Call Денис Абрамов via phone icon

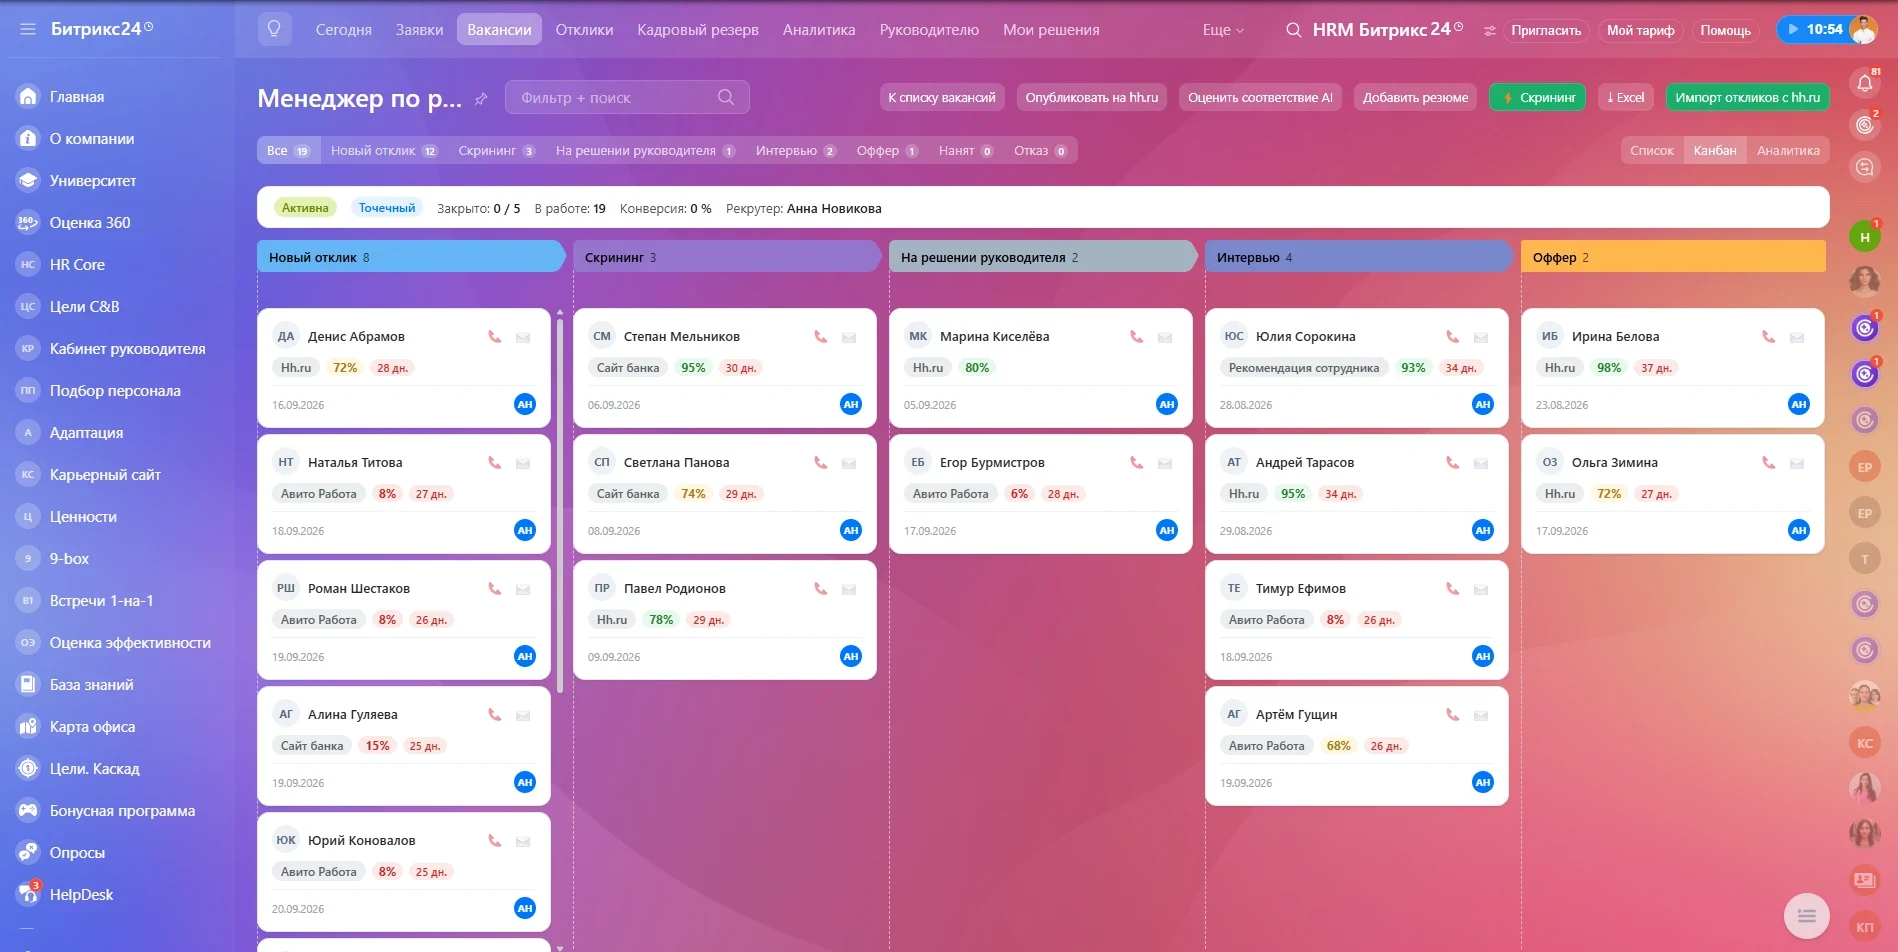tap(494, 337)
